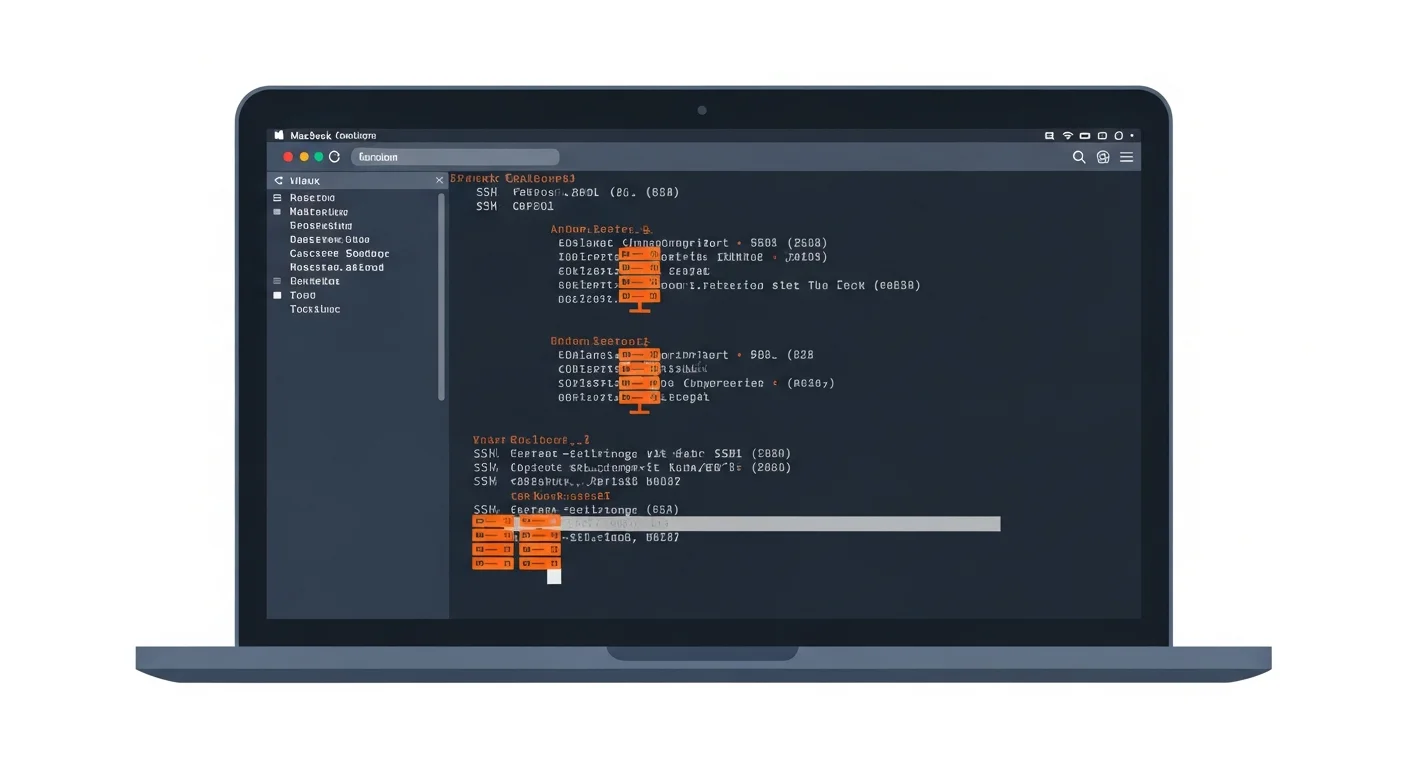Select the Wi-Fi status icon in the menu bar
This screenshot has width=1408, height=768.
click(1066, 134)
